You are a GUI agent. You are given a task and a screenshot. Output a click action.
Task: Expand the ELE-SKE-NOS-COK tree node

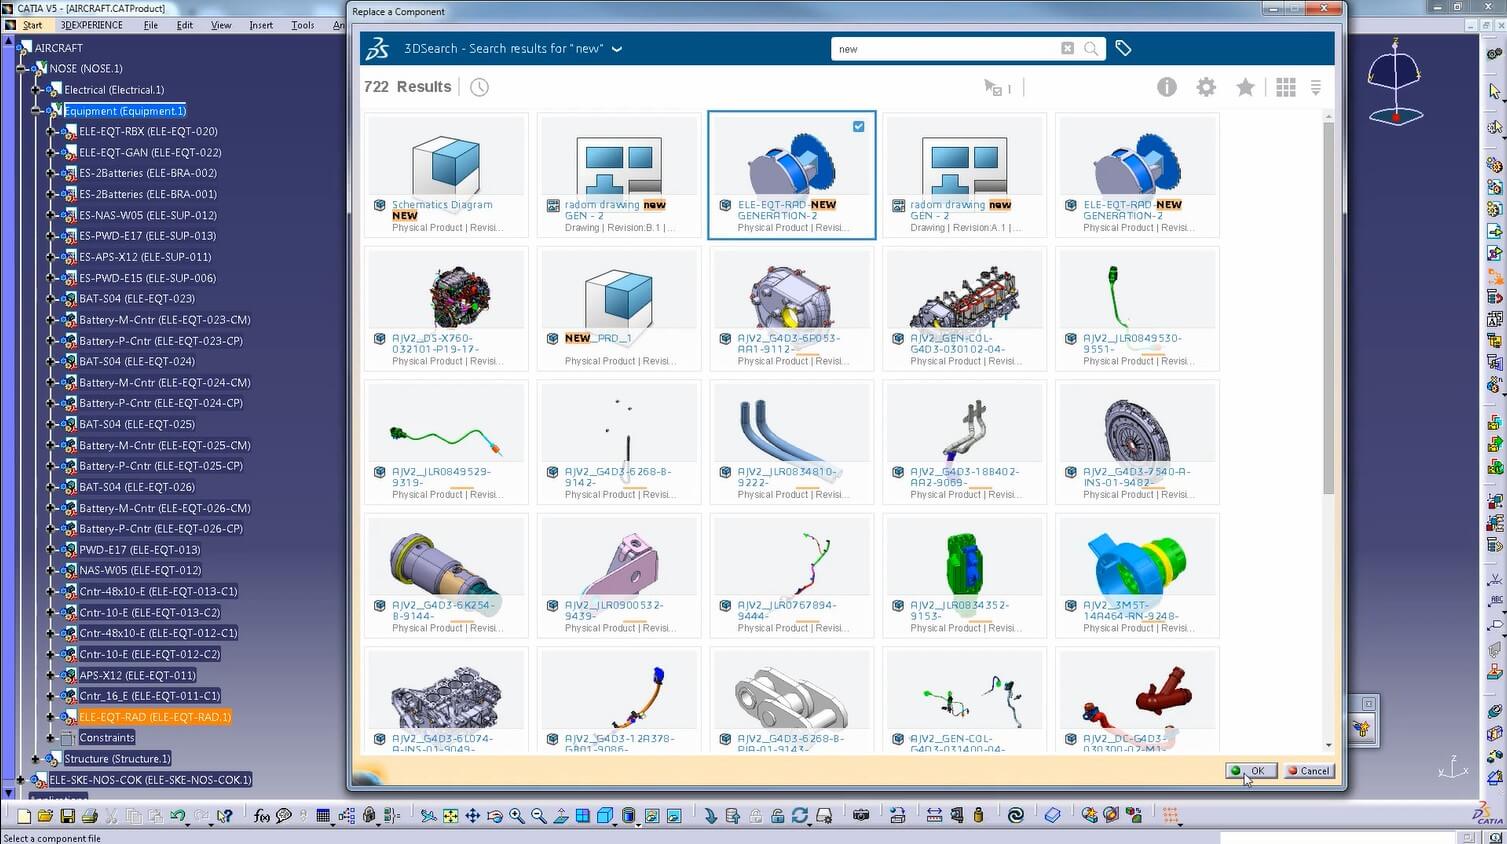(21, 780)
